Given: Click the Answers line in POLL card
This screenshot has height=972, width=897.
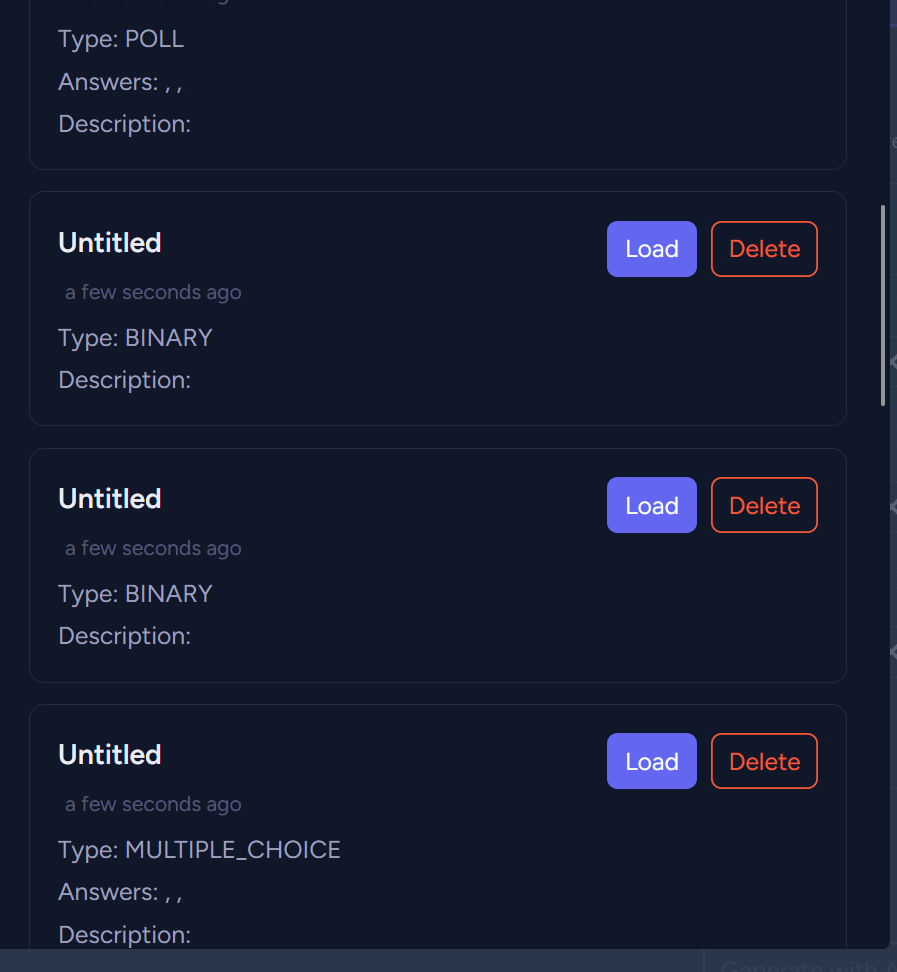Looking at the screenshot, I should 120,82.
